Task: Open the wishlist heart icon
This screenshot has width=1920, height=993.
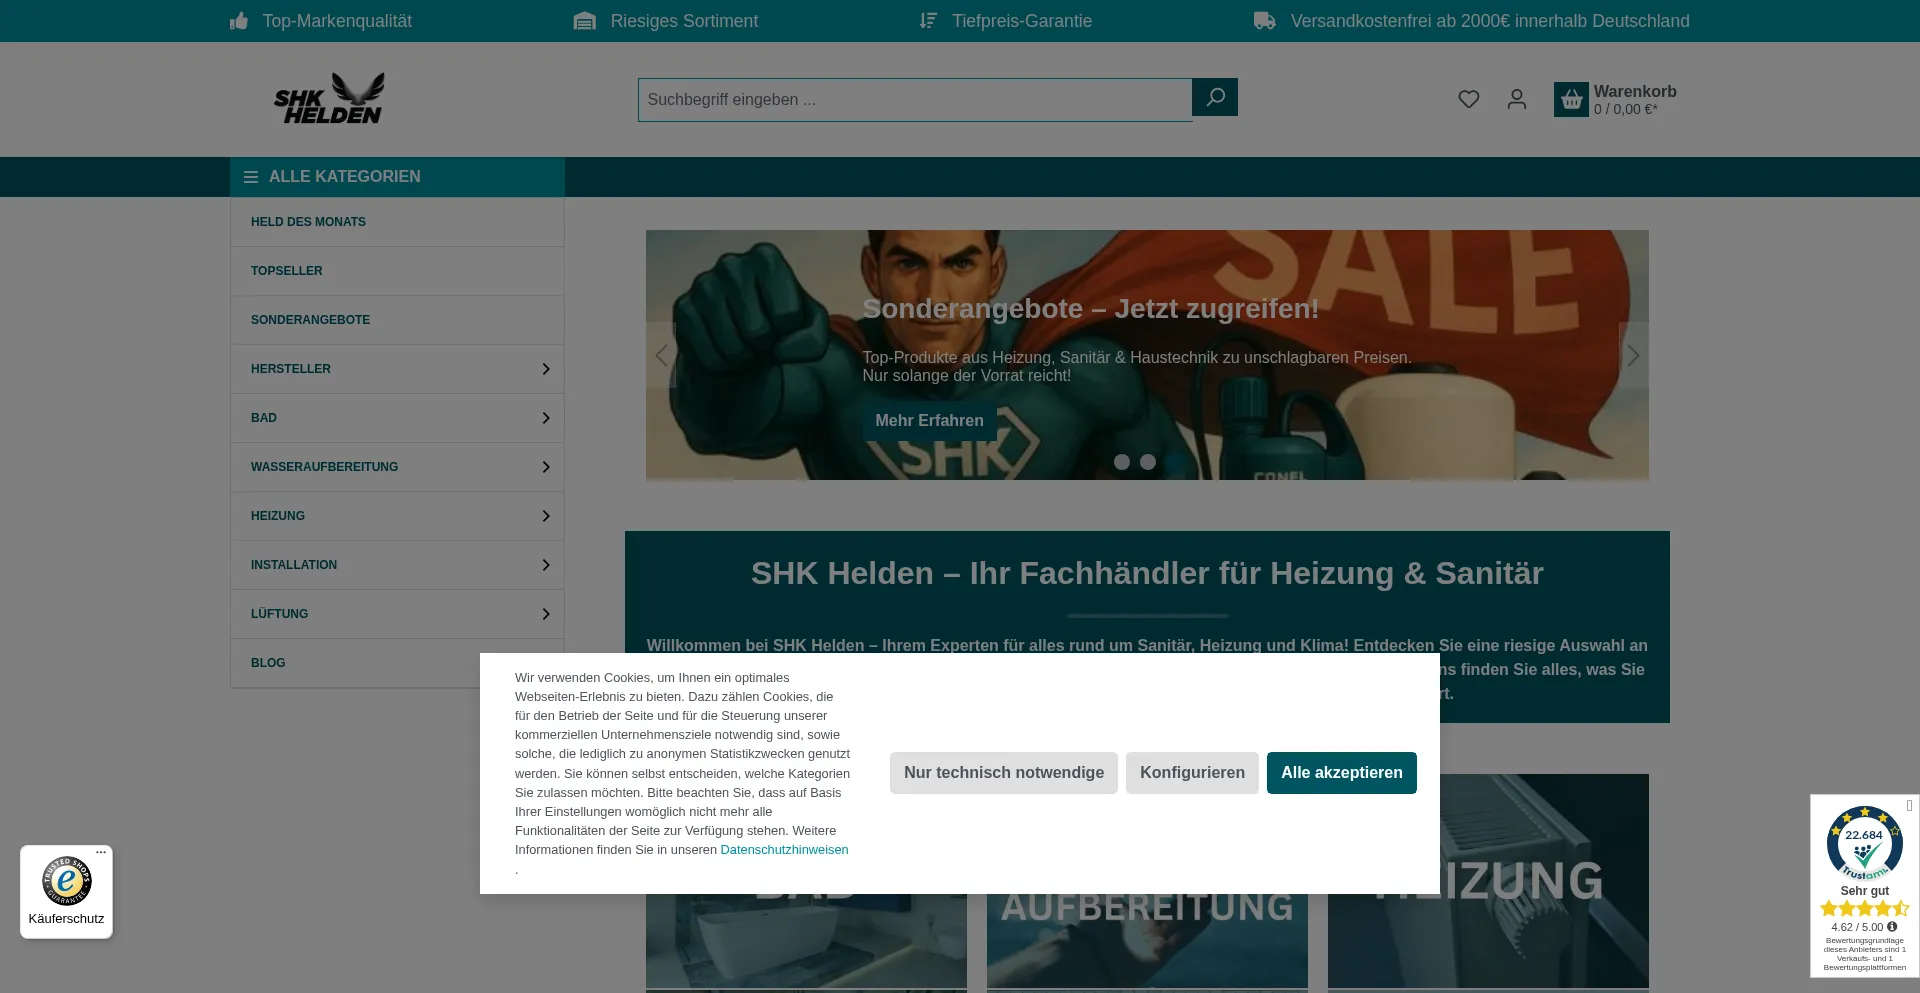Action: click(x=1469, y=99)
